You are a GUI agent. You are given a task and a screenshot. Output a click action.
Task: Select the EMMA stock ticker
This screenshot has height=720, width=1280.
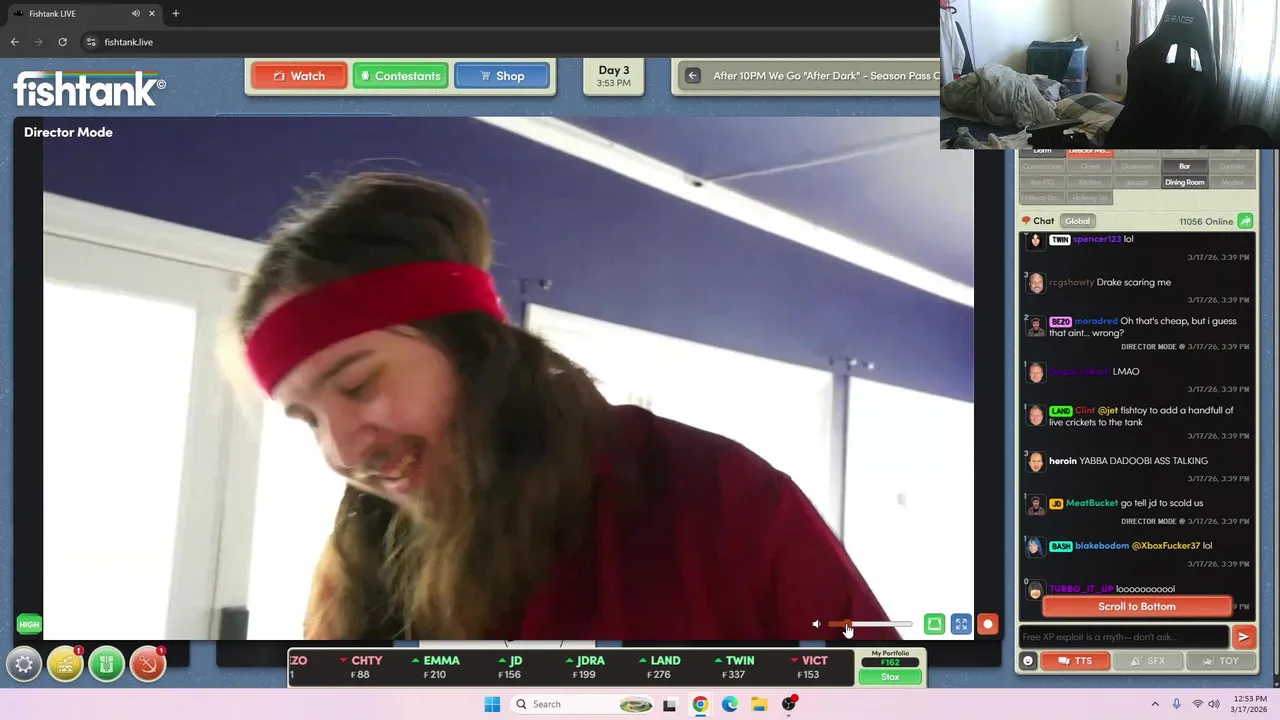pos(436,668)
